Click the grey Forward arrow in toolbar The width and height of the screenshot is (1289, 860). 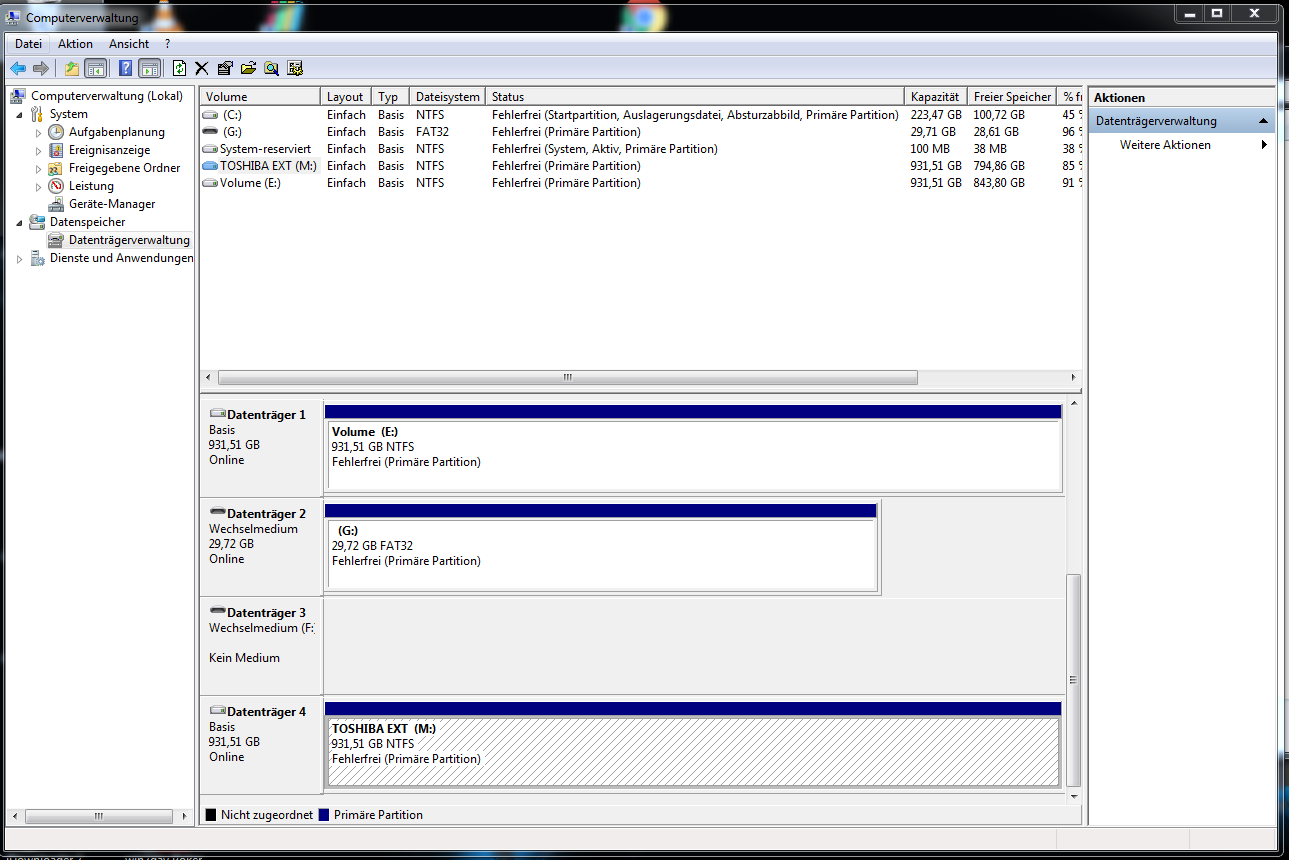point(41,68)
